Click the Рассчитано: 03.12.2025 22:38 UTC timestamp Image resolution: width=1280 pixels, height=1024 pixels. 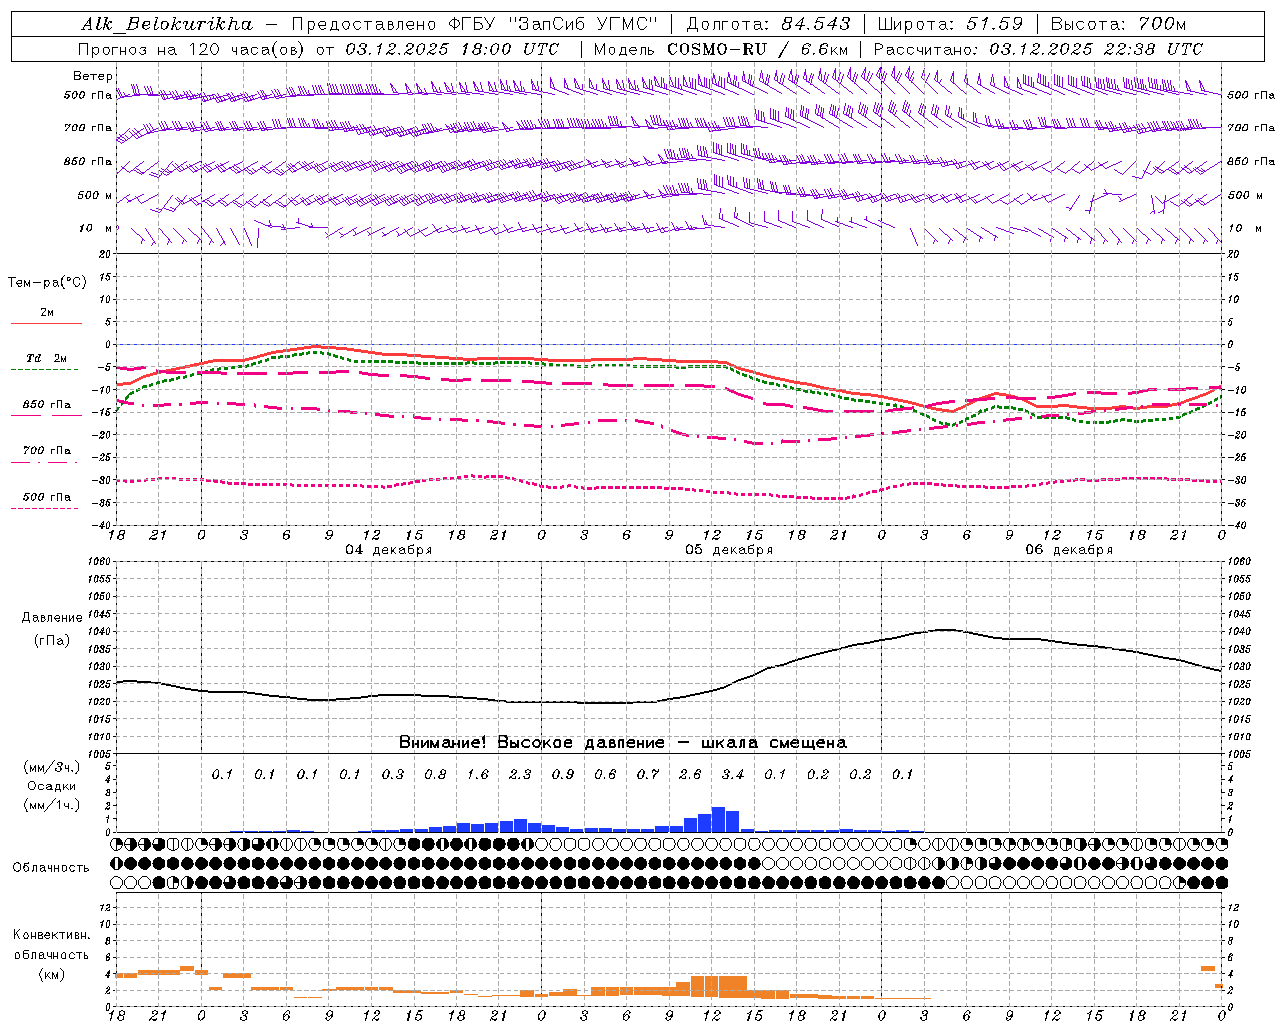tap(1038, 49)
